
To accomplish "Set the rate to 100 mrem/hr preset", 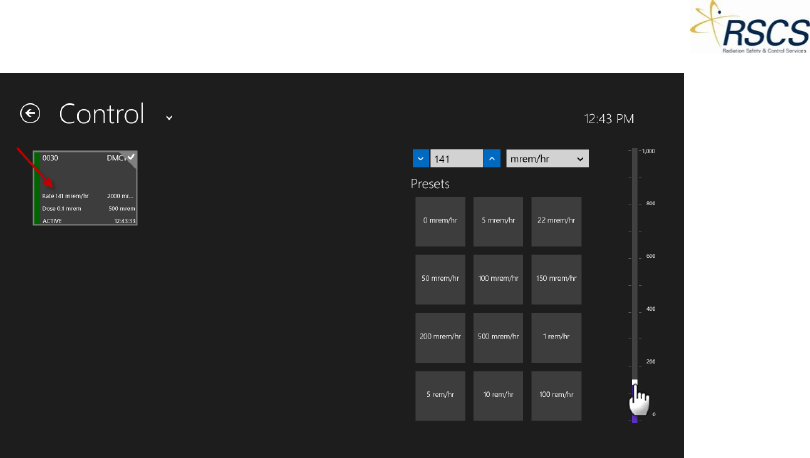I will click(498, 279).
